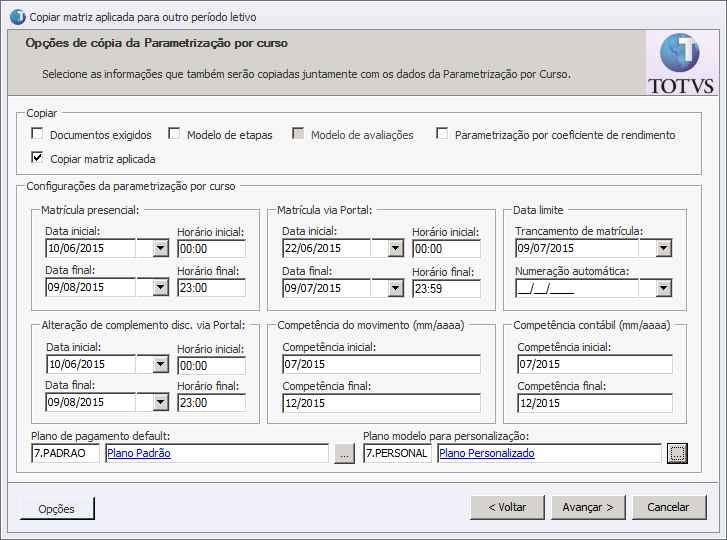The width and height of the screenshot is (727, 540).
Task: Uncheck Copiar matriz aplicada
Action: point(38,157)
